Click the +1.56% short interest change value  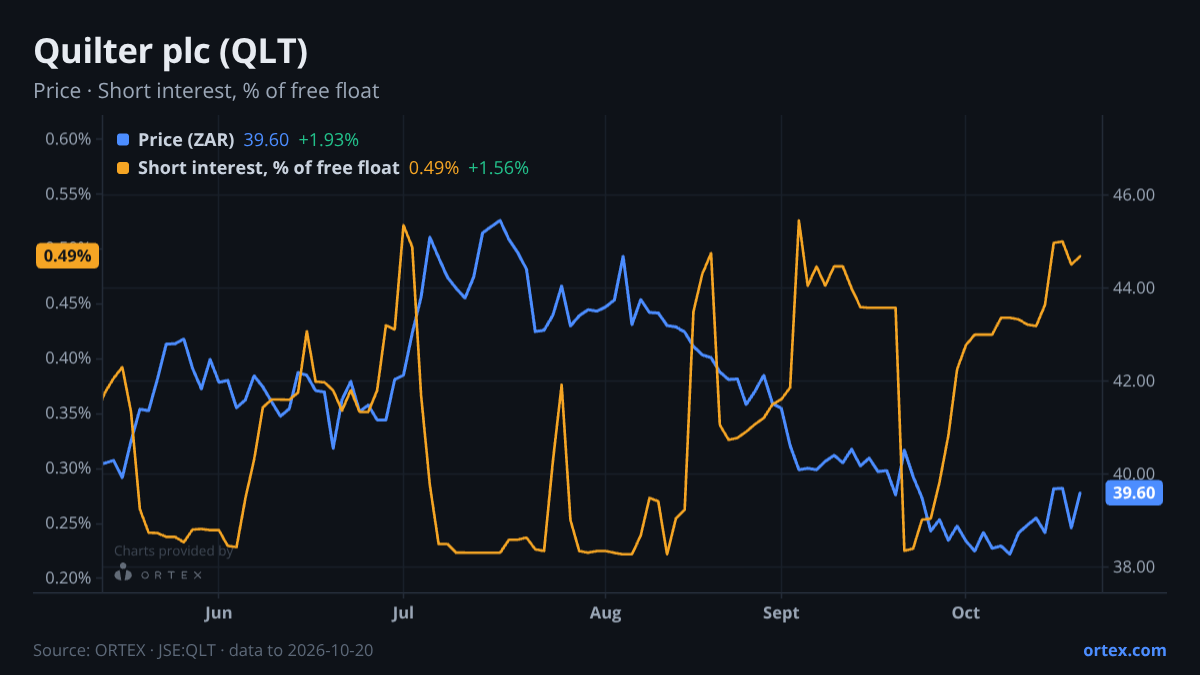(498, 168)
